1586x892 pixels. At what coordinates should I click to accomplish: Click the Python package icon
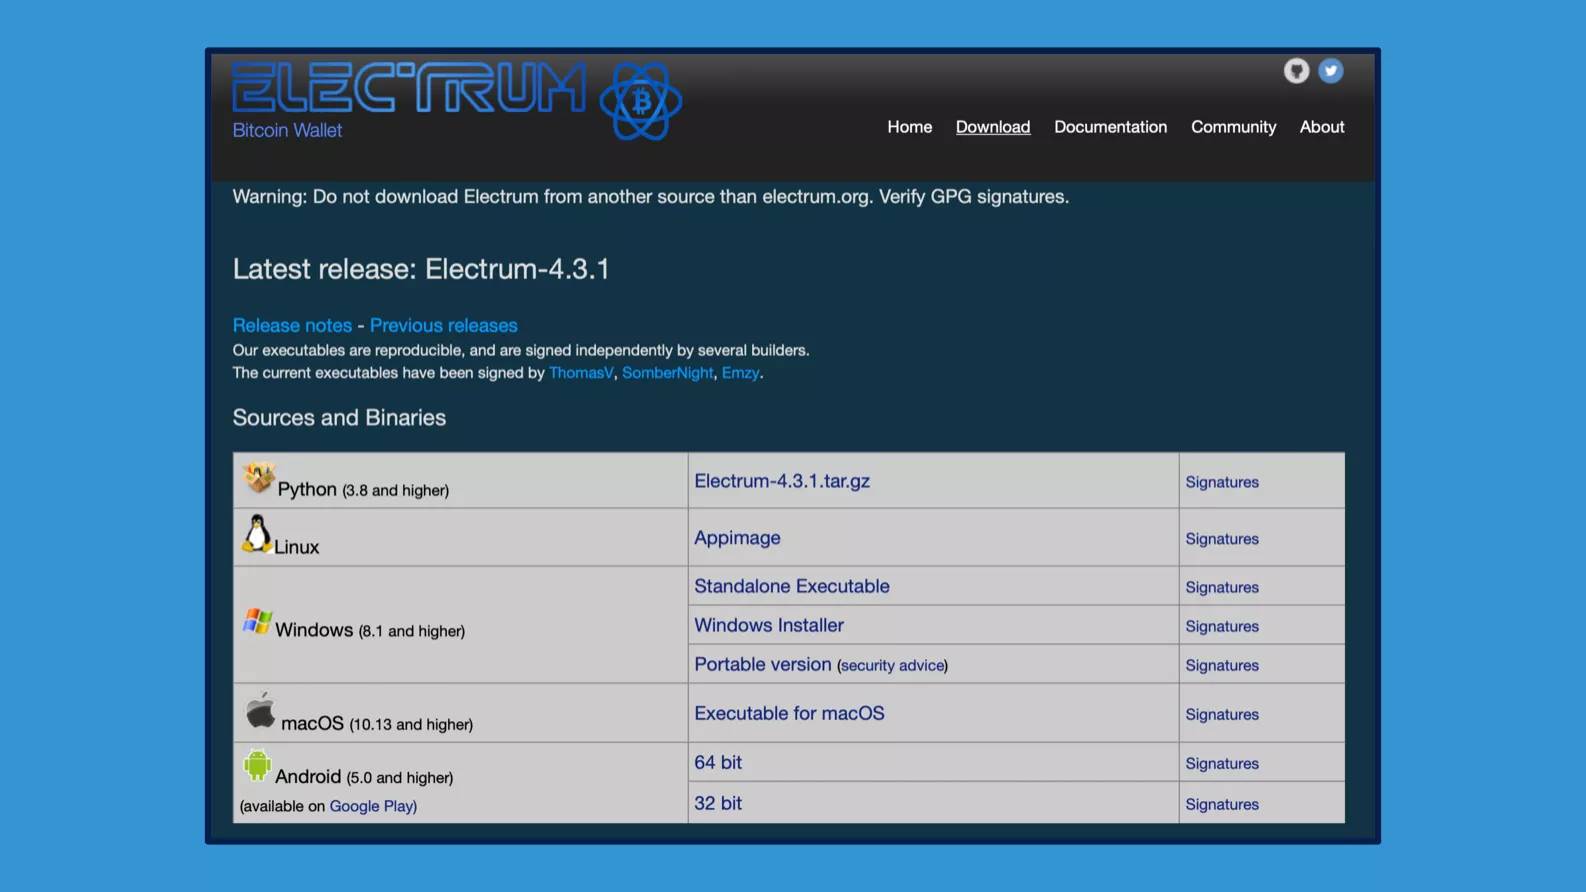coord(259,478)
